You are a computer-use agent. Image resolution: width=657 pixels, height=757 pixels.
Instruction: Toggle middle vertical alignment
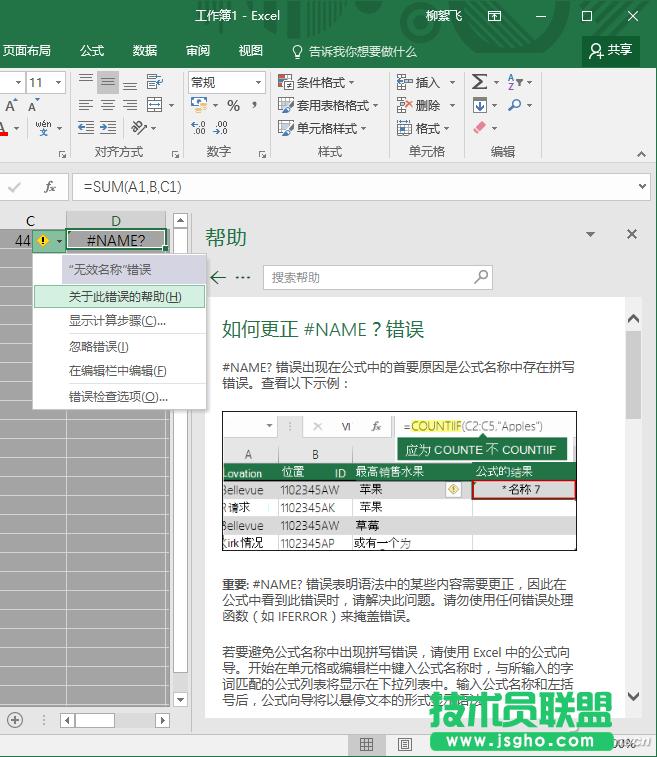pyautogui.click(x=108, y=82)
